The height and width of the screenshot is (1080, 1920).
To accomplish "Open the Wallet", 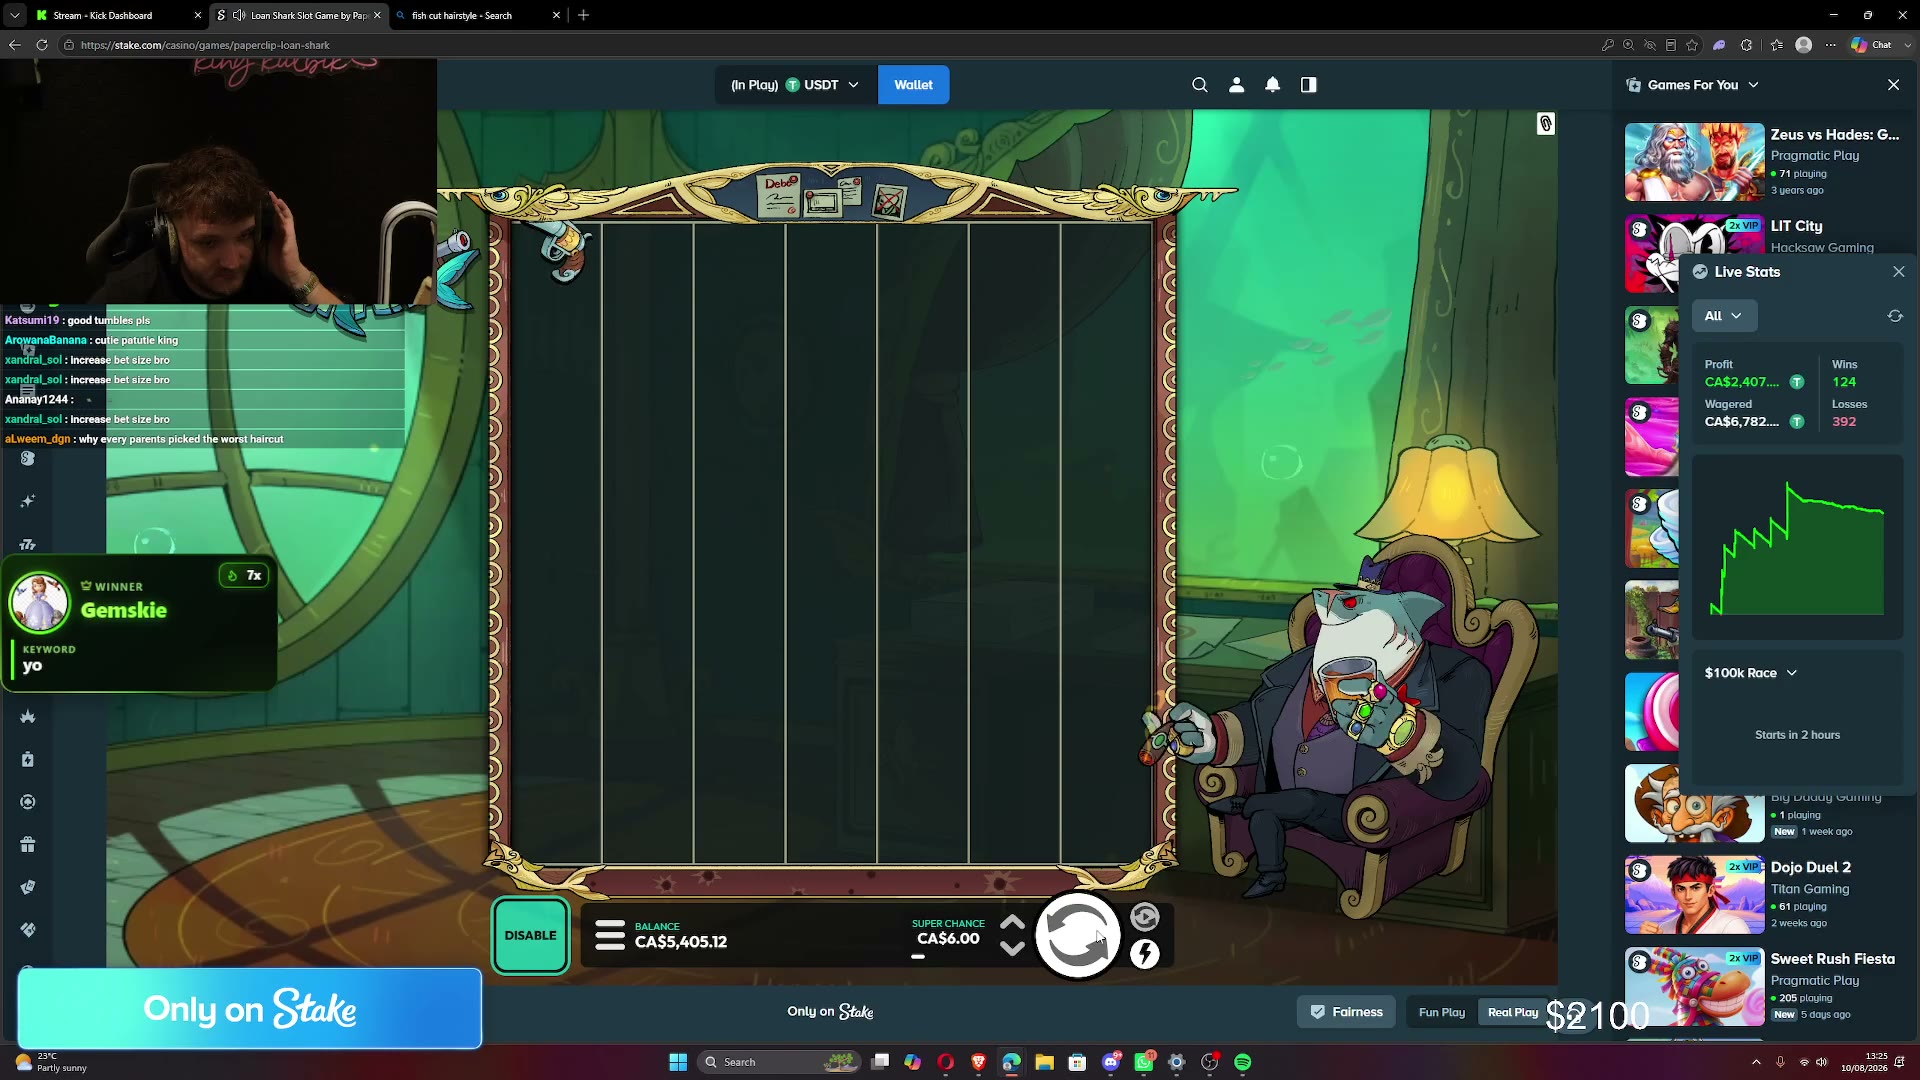I will [913, 85].
